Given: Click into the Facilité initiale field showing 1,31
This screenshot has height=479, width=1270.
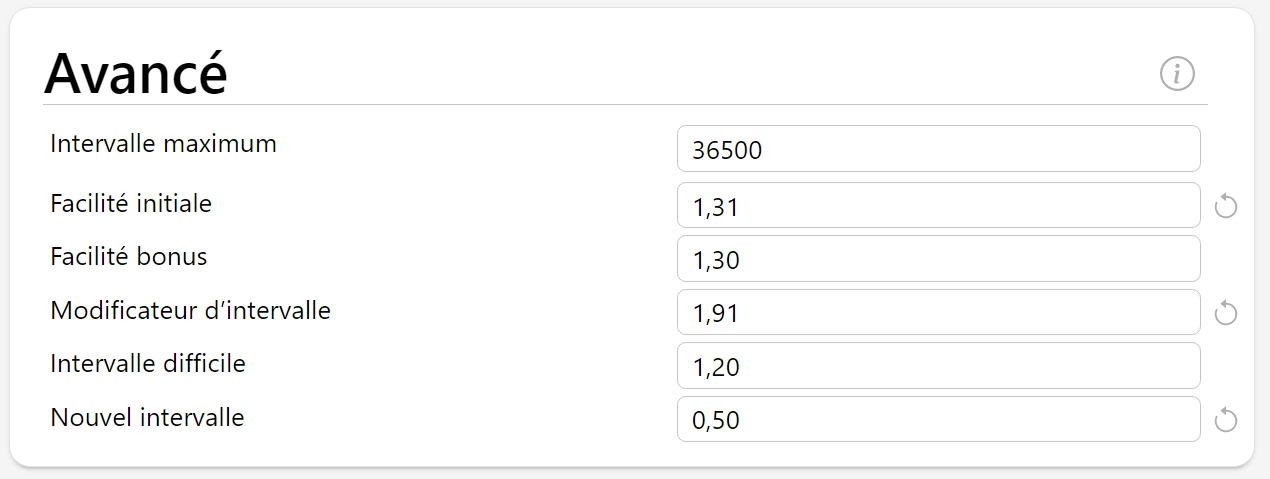Looking at the screenshot, I should click(938, 205).
